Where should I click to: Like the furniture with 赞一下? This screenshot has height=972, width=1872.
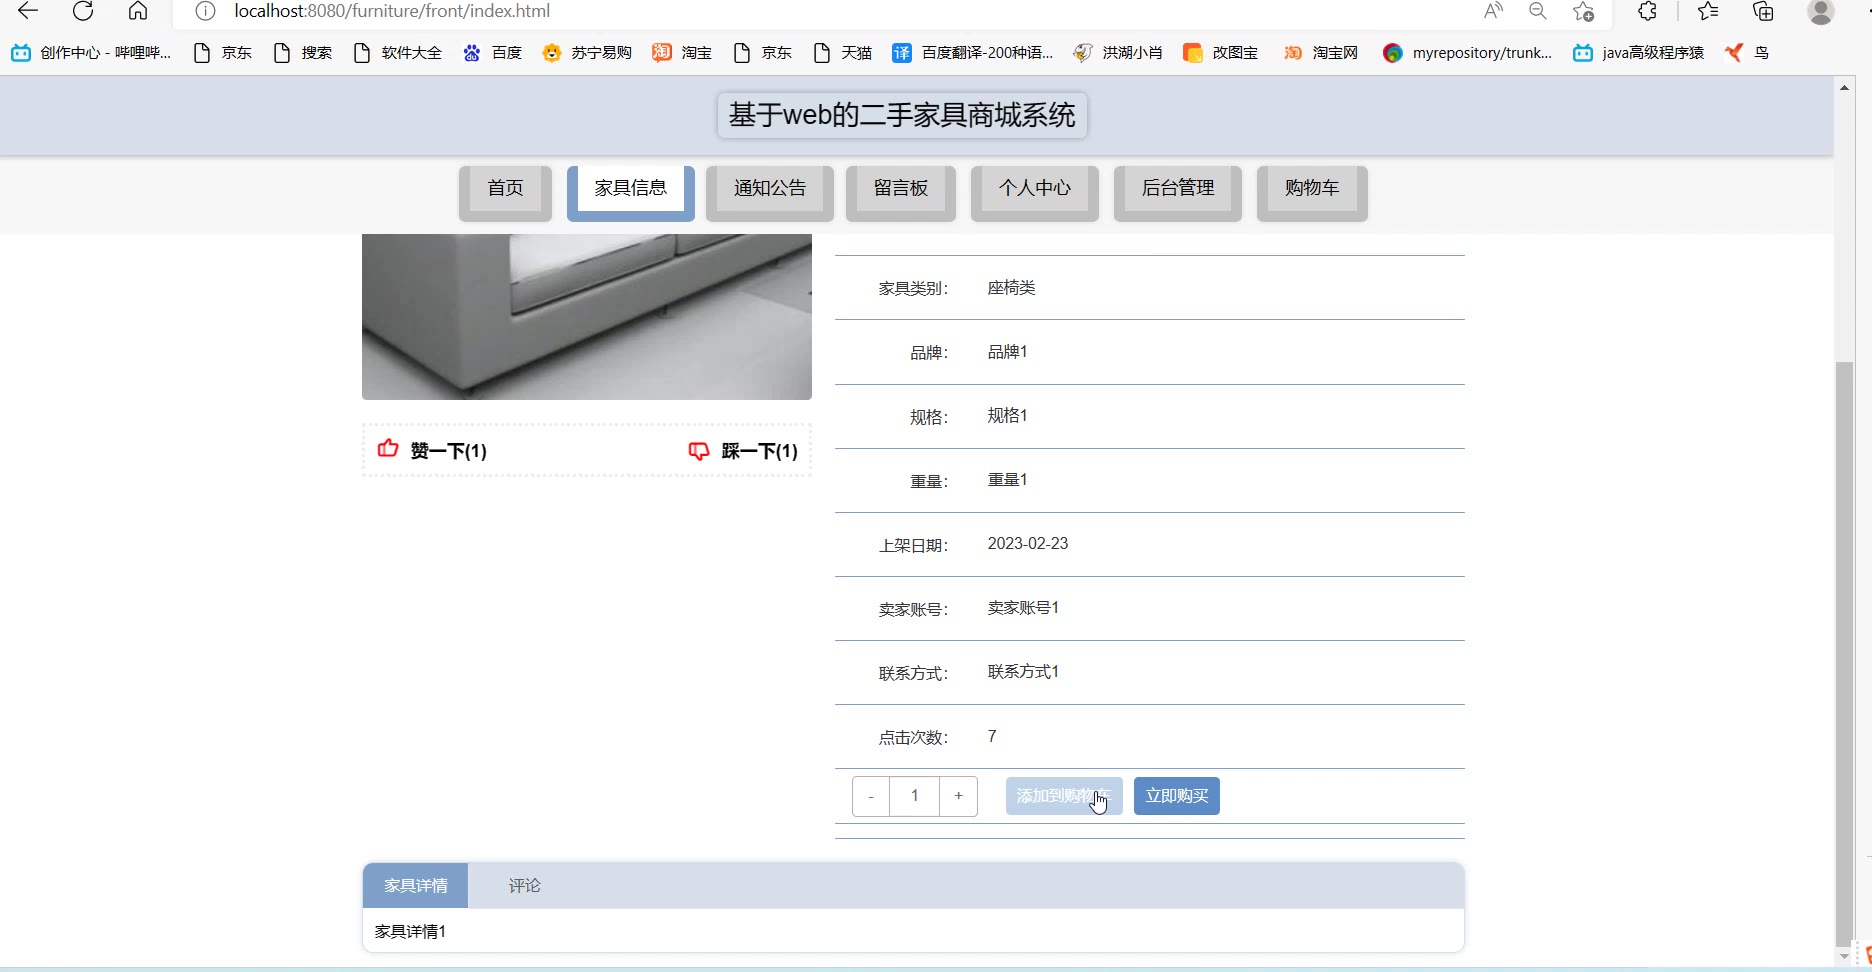432,450
